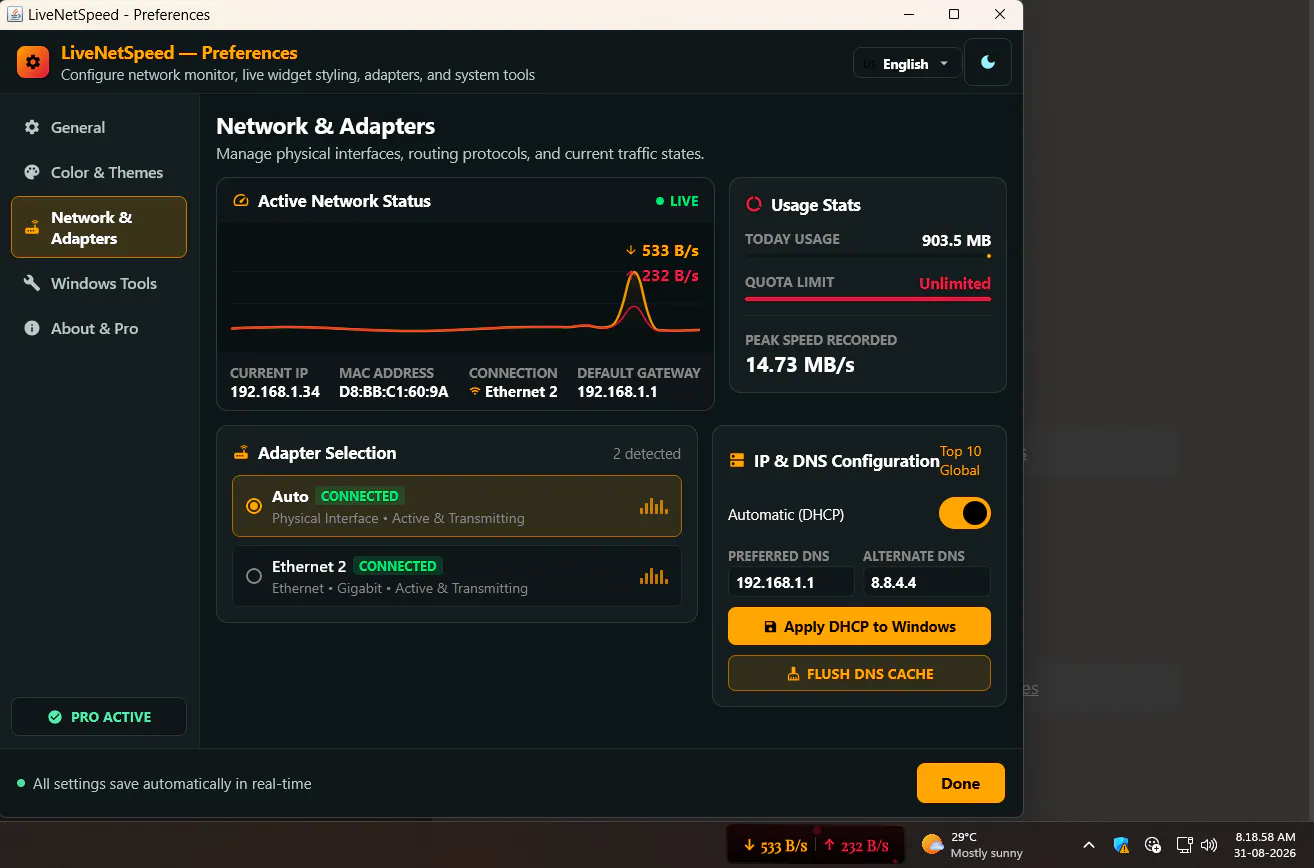Click the Done button
Viewport: 1314px width, 868px height.
tap(960, 783)
